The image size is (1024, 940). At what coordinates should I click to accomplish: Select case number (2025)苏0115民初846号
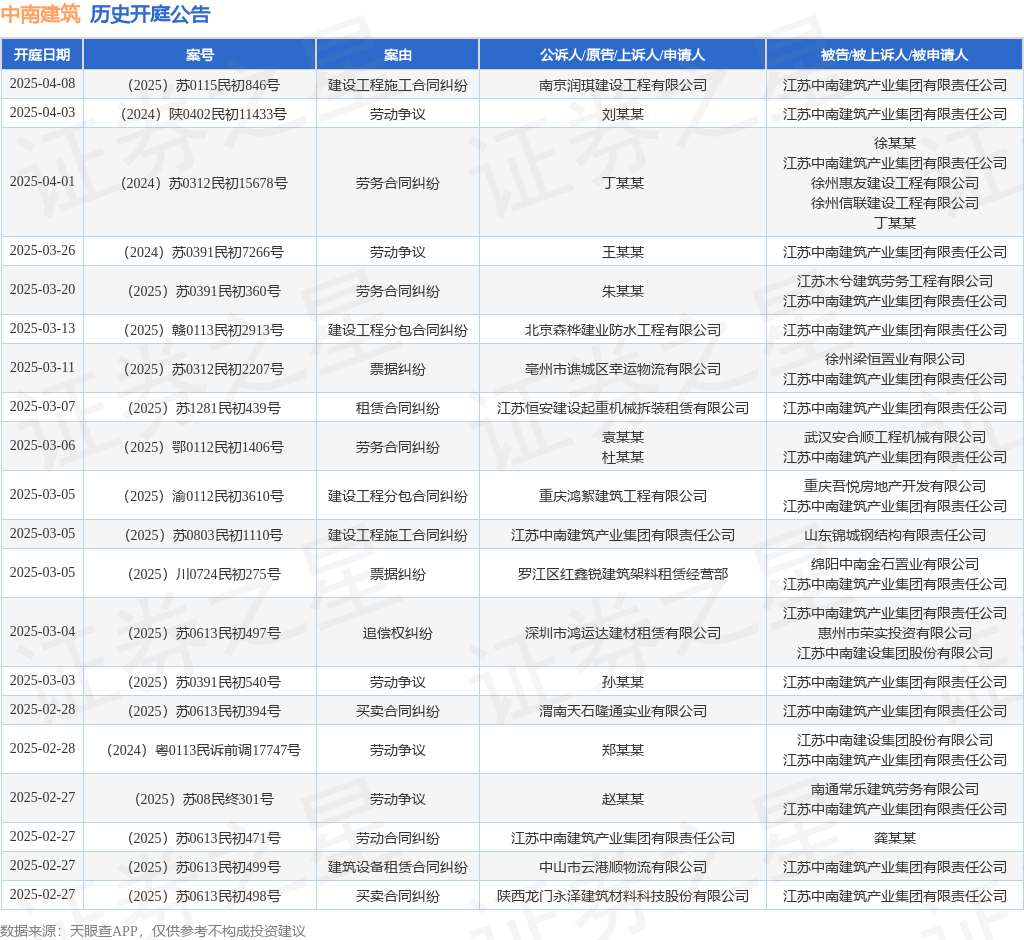click(x=200, y=85)
